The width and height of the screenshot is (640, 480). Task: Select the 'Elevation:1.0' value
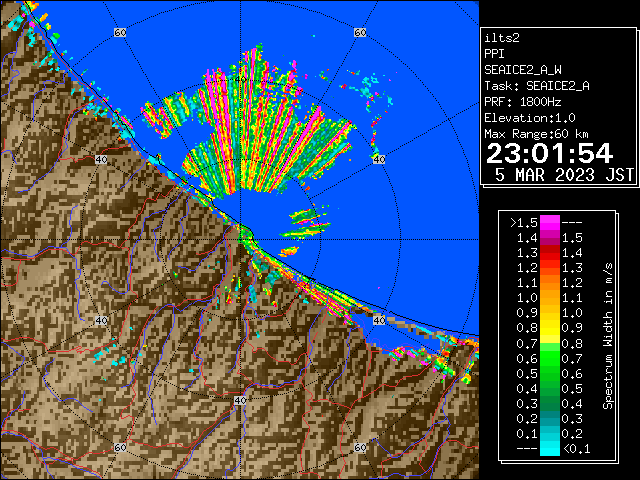pos(530,118)
